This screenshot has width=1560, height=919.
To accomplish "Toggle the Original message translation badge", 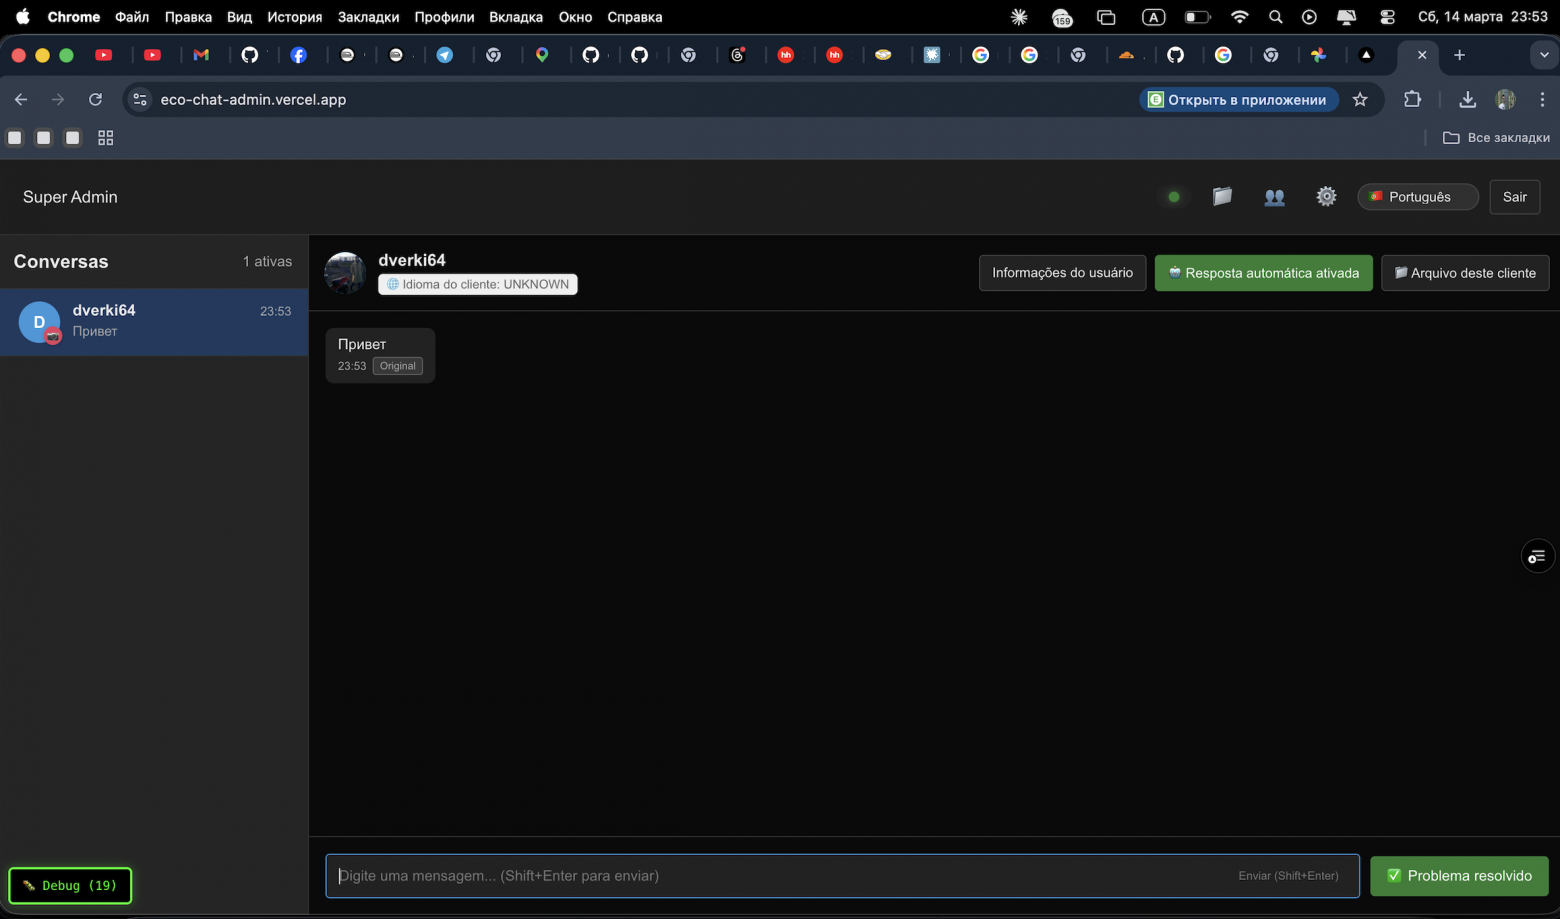I will tap(397, 366).
